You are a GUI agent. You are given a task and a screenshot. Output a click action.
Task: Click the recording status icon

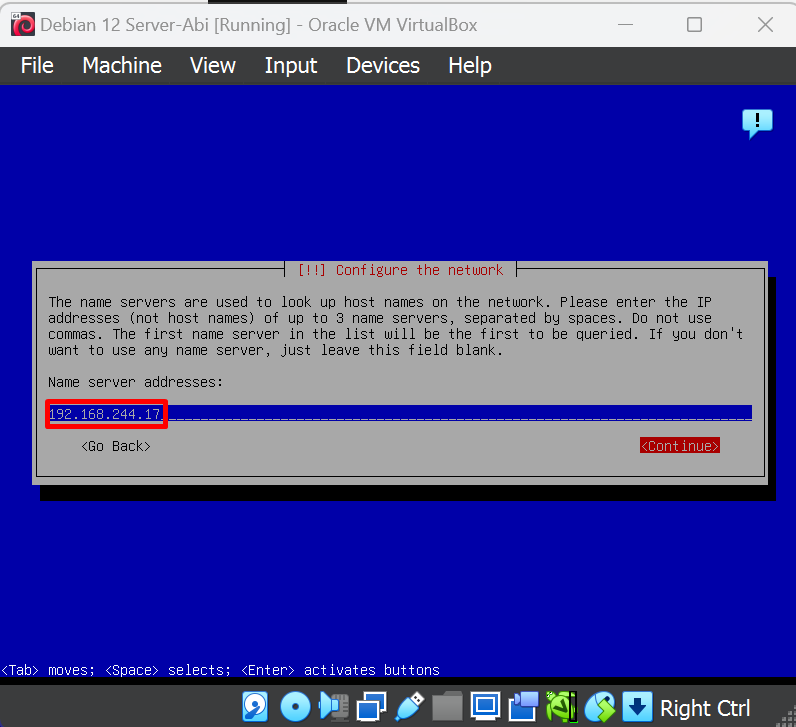click(523, 707)
